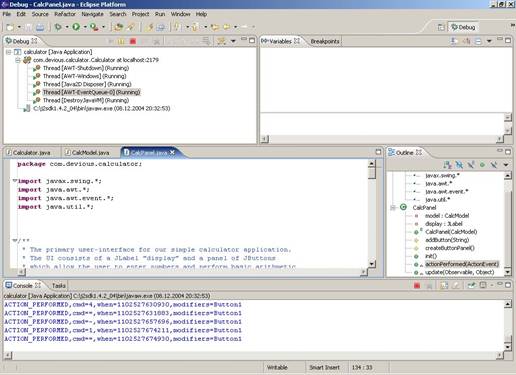Viewport: 516px width, 375px height.
Task: Select 'display : JLabel' field in Outline
Action: click(x=444, y=224)
